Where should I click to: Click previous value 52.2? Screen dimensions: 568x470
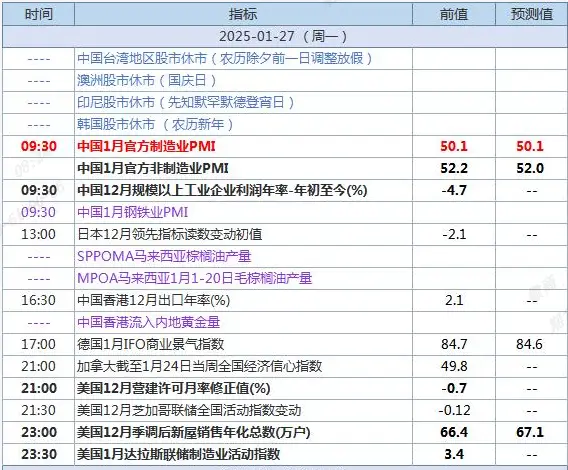tap(454, 169)
